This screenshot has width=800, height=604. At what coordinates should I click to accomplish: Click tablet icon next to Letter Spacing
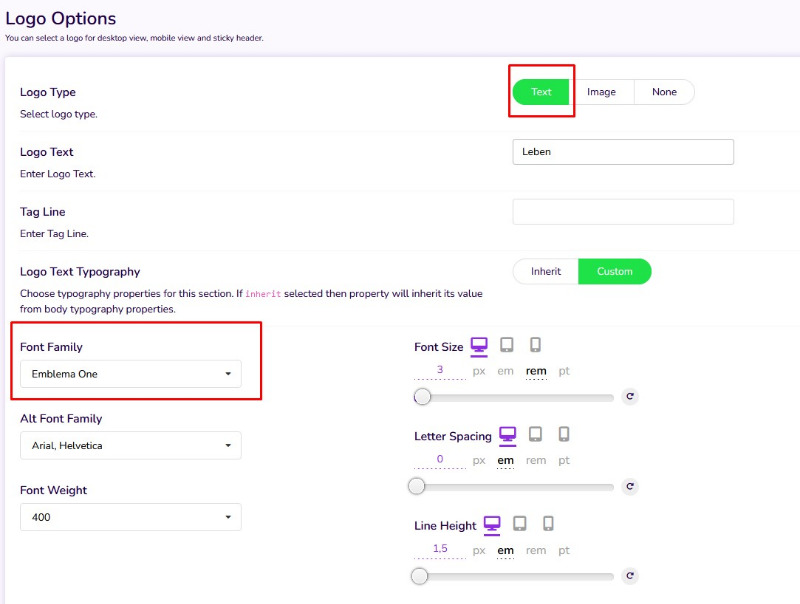(535, 435)
